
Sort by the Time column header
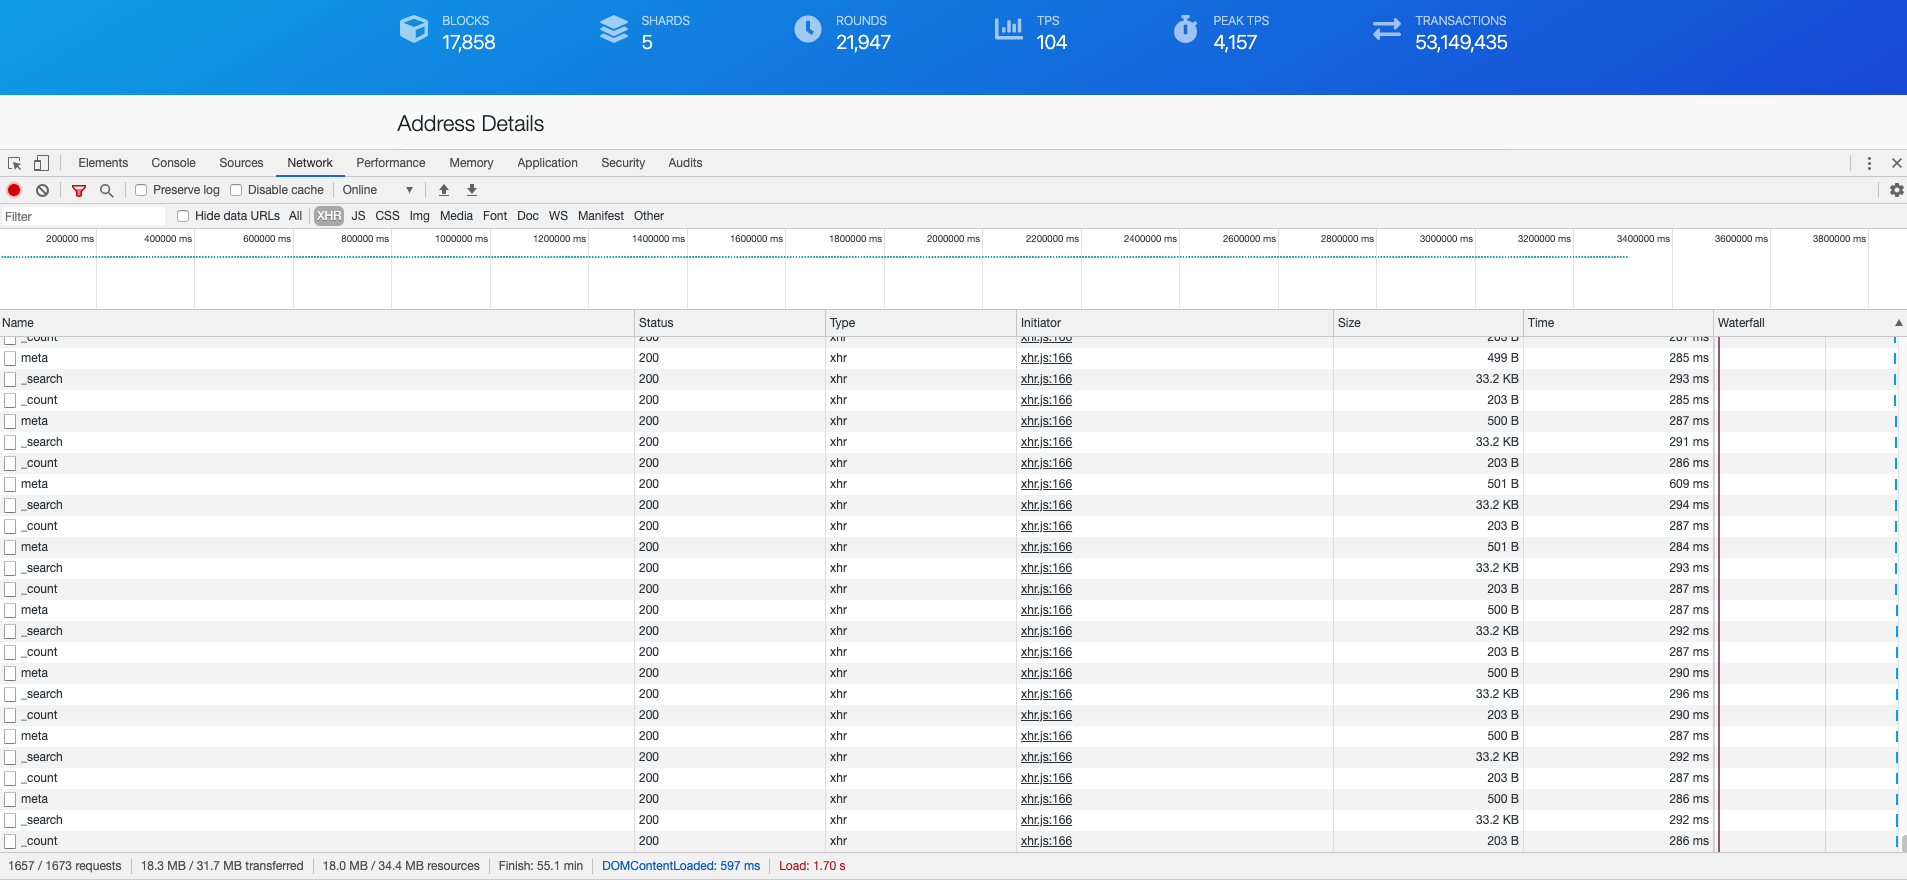point(1619,323)
